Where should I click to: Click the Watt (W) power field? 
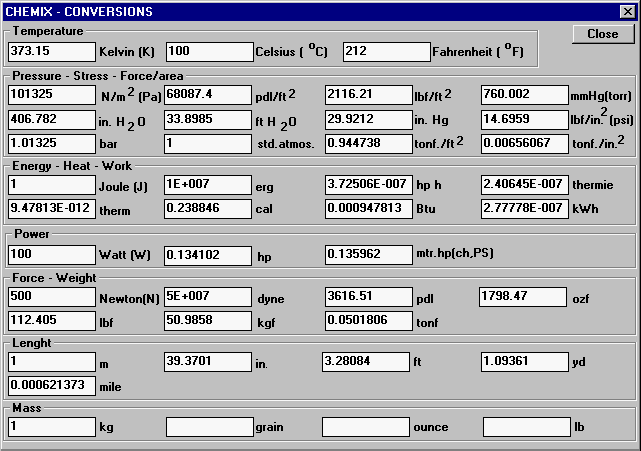[52, 255]
